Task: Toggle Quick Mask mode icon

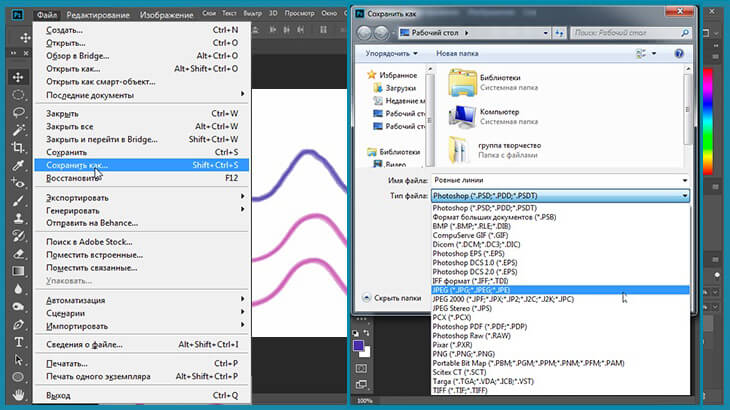Action: 361,368
